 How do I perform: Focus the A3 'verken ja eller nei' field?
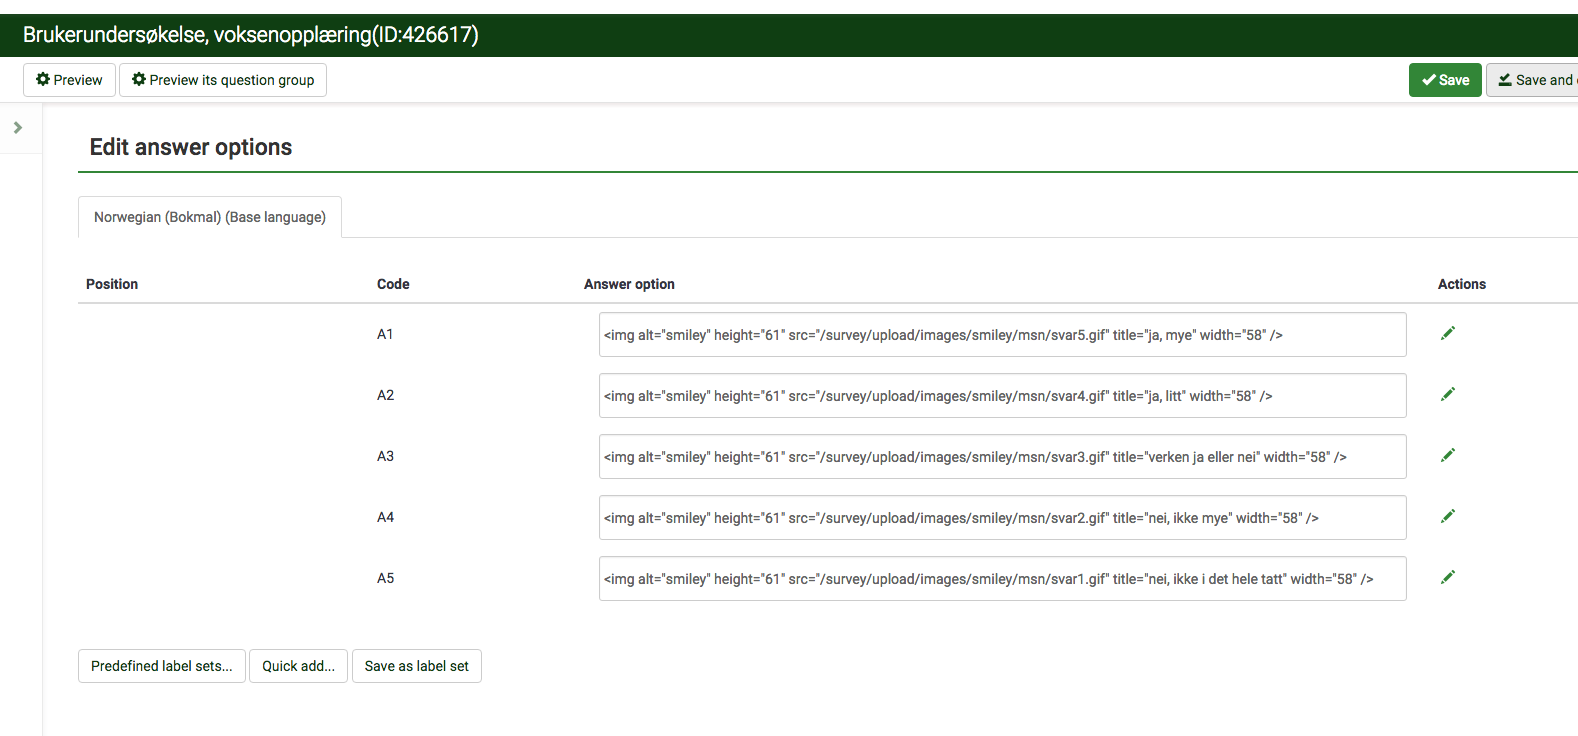(x=1002, y=457)
